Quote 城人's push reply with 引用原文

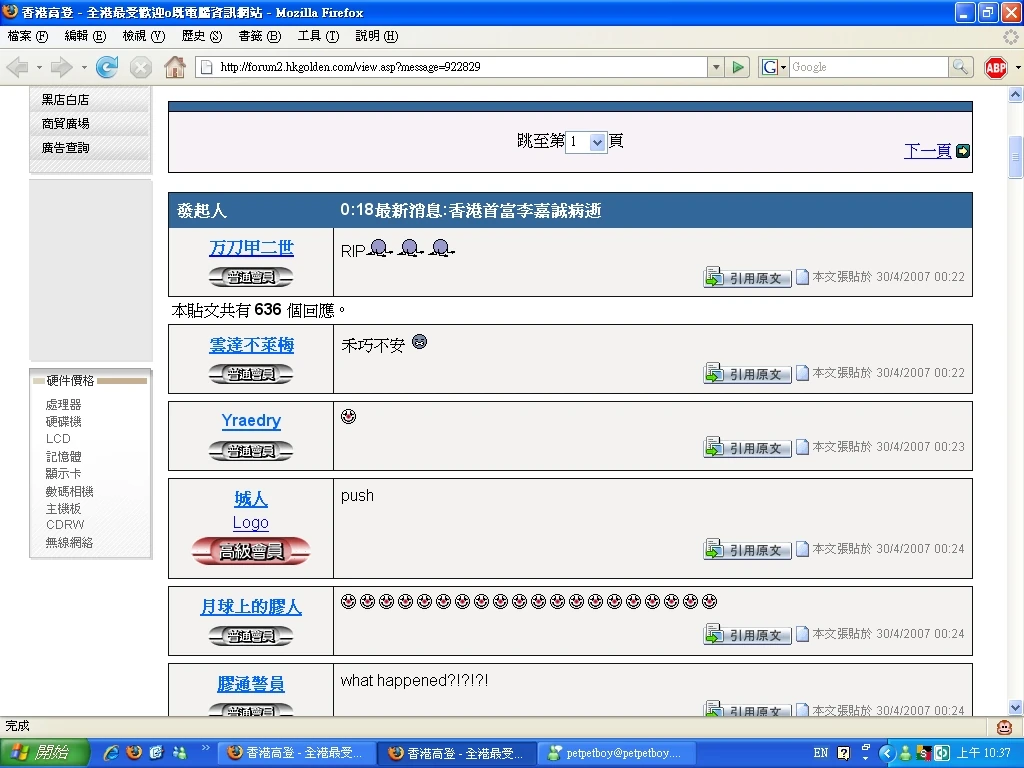(747, 550)
